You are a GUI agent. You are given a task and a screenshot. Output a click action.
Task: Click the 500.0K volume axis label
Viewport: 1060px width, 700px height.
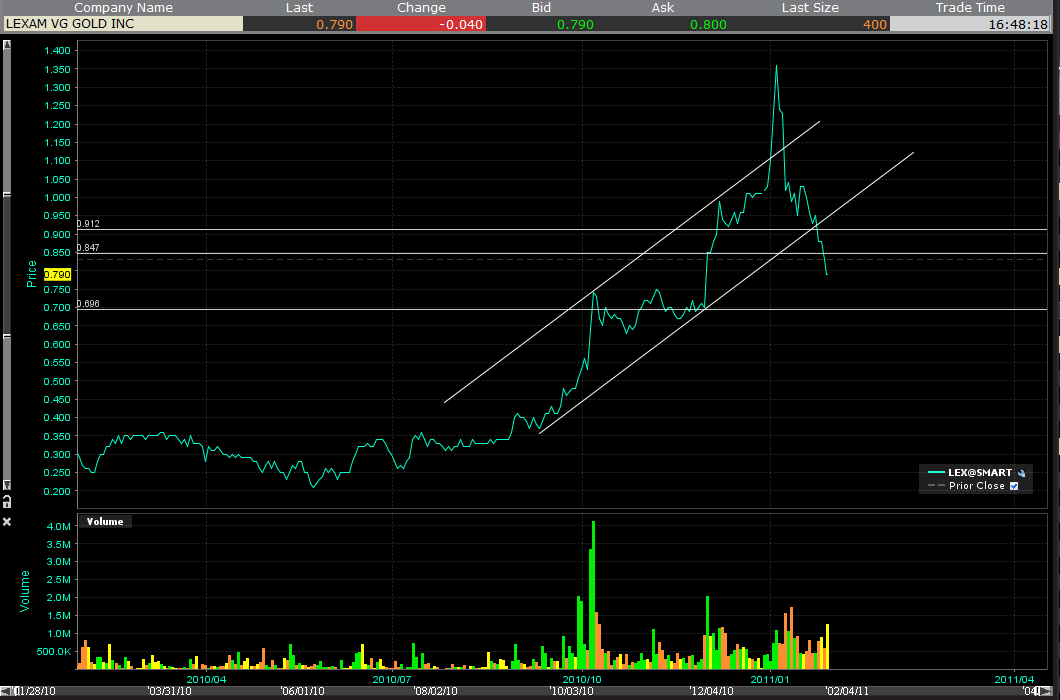(54, 651)
